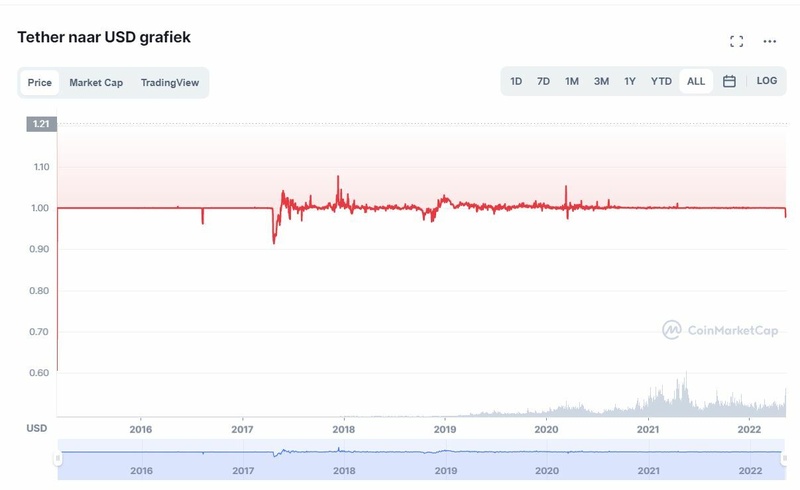Viewport: 800px width, 490px height.
Task: Switch to the Market Cap tab
Action: click(x=96, y=82)
